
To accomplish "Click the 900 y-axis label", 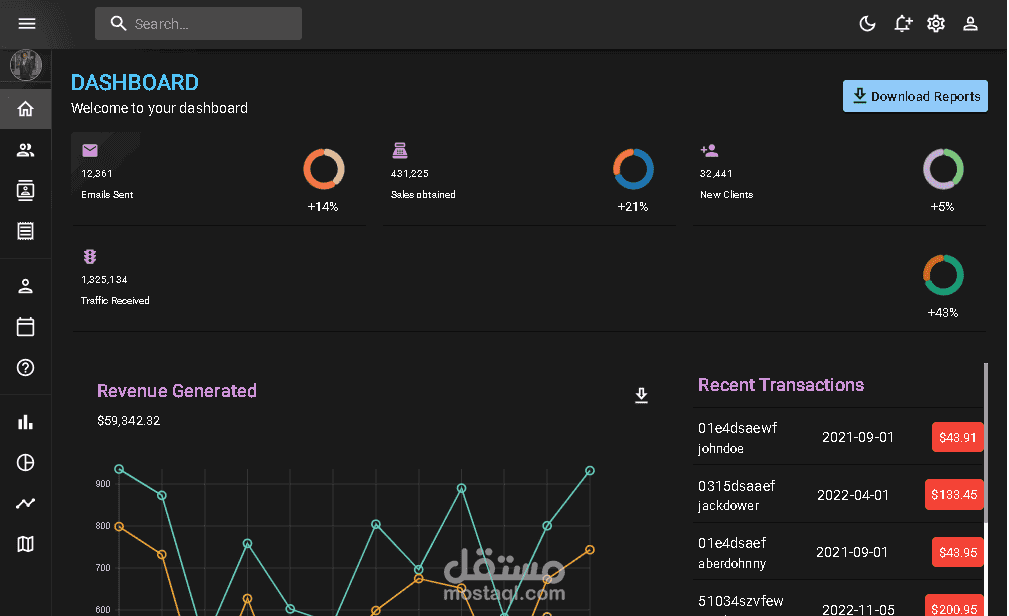I will pos(103,484).
